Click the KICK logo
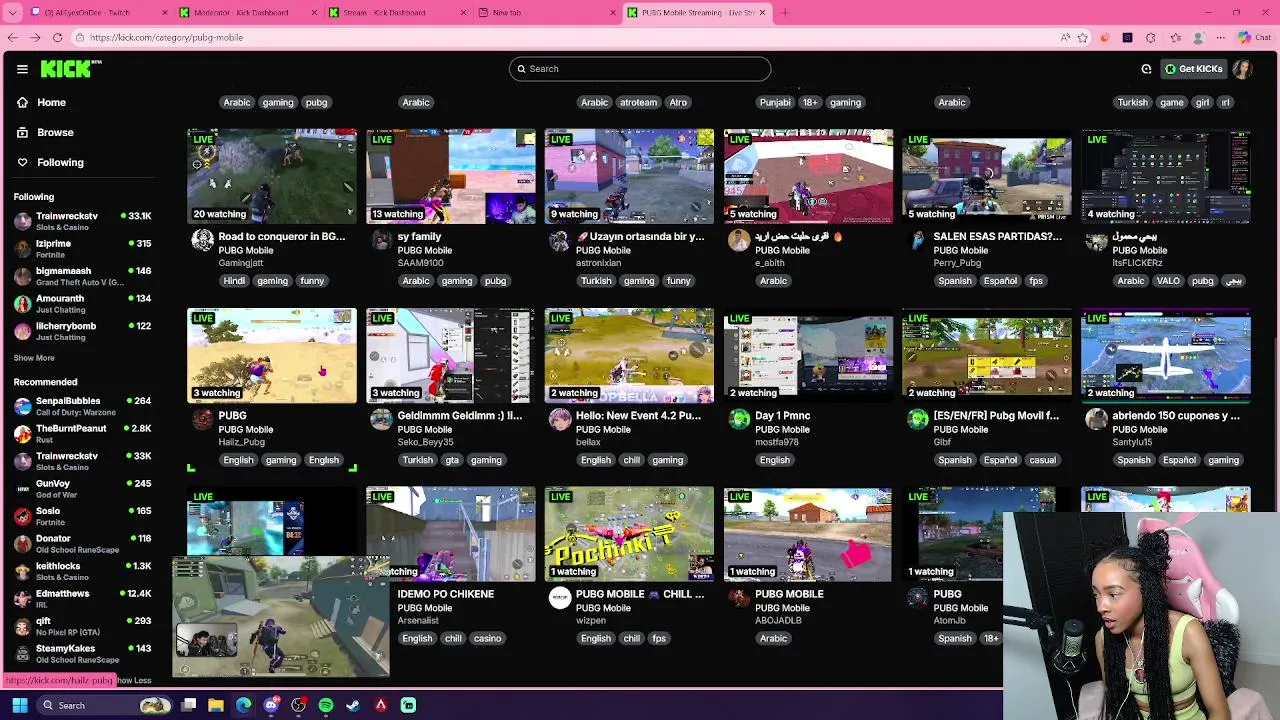Image resolution: width=1280 pixels, height=720 pixels. [70, 69]
